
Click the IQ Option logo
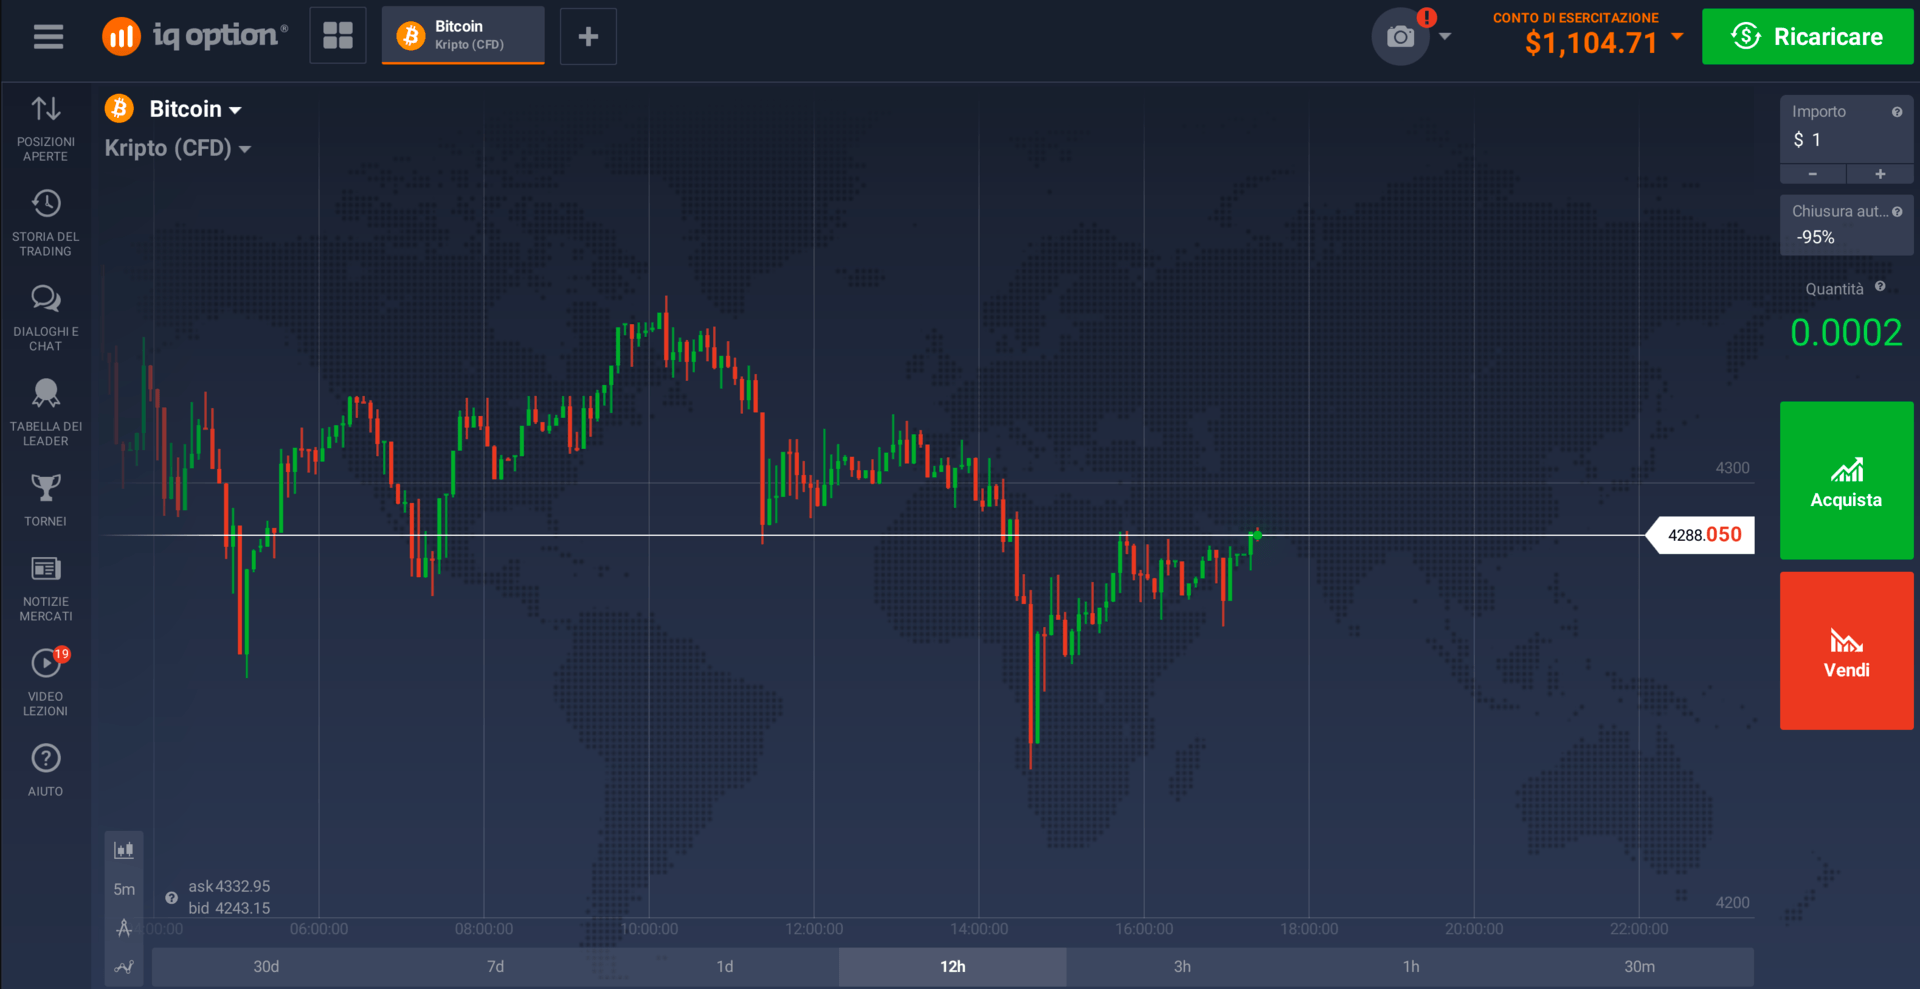195,37
